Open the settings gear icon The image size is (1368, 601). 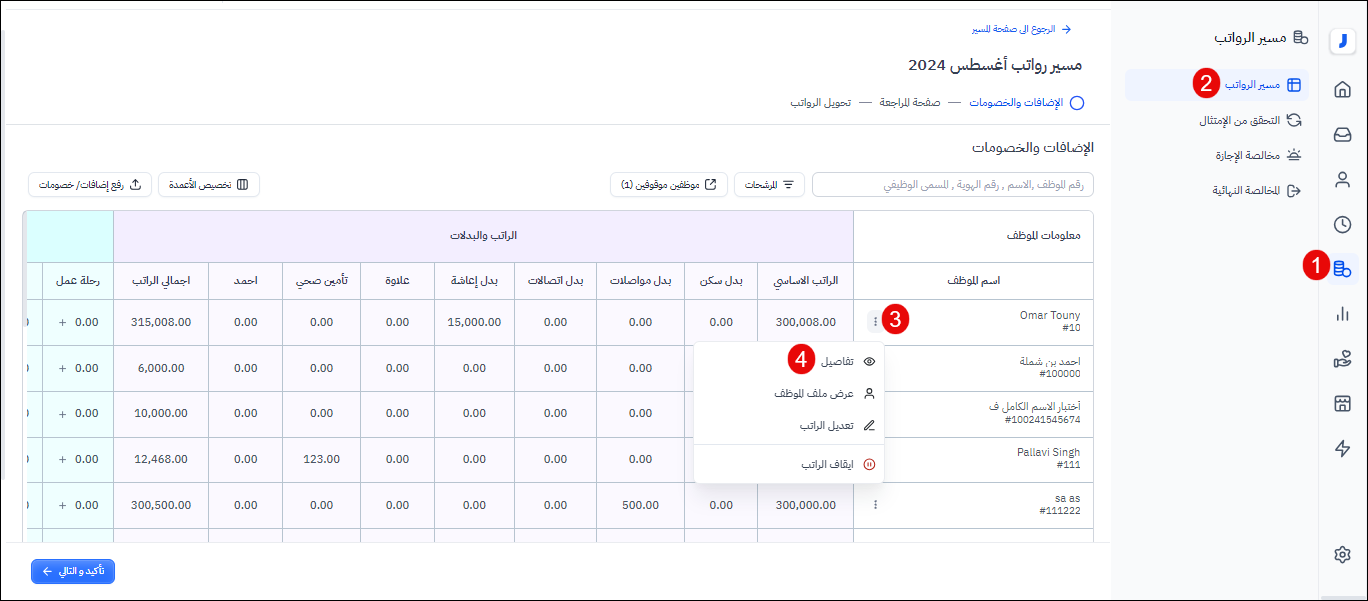coord(1342,555)
